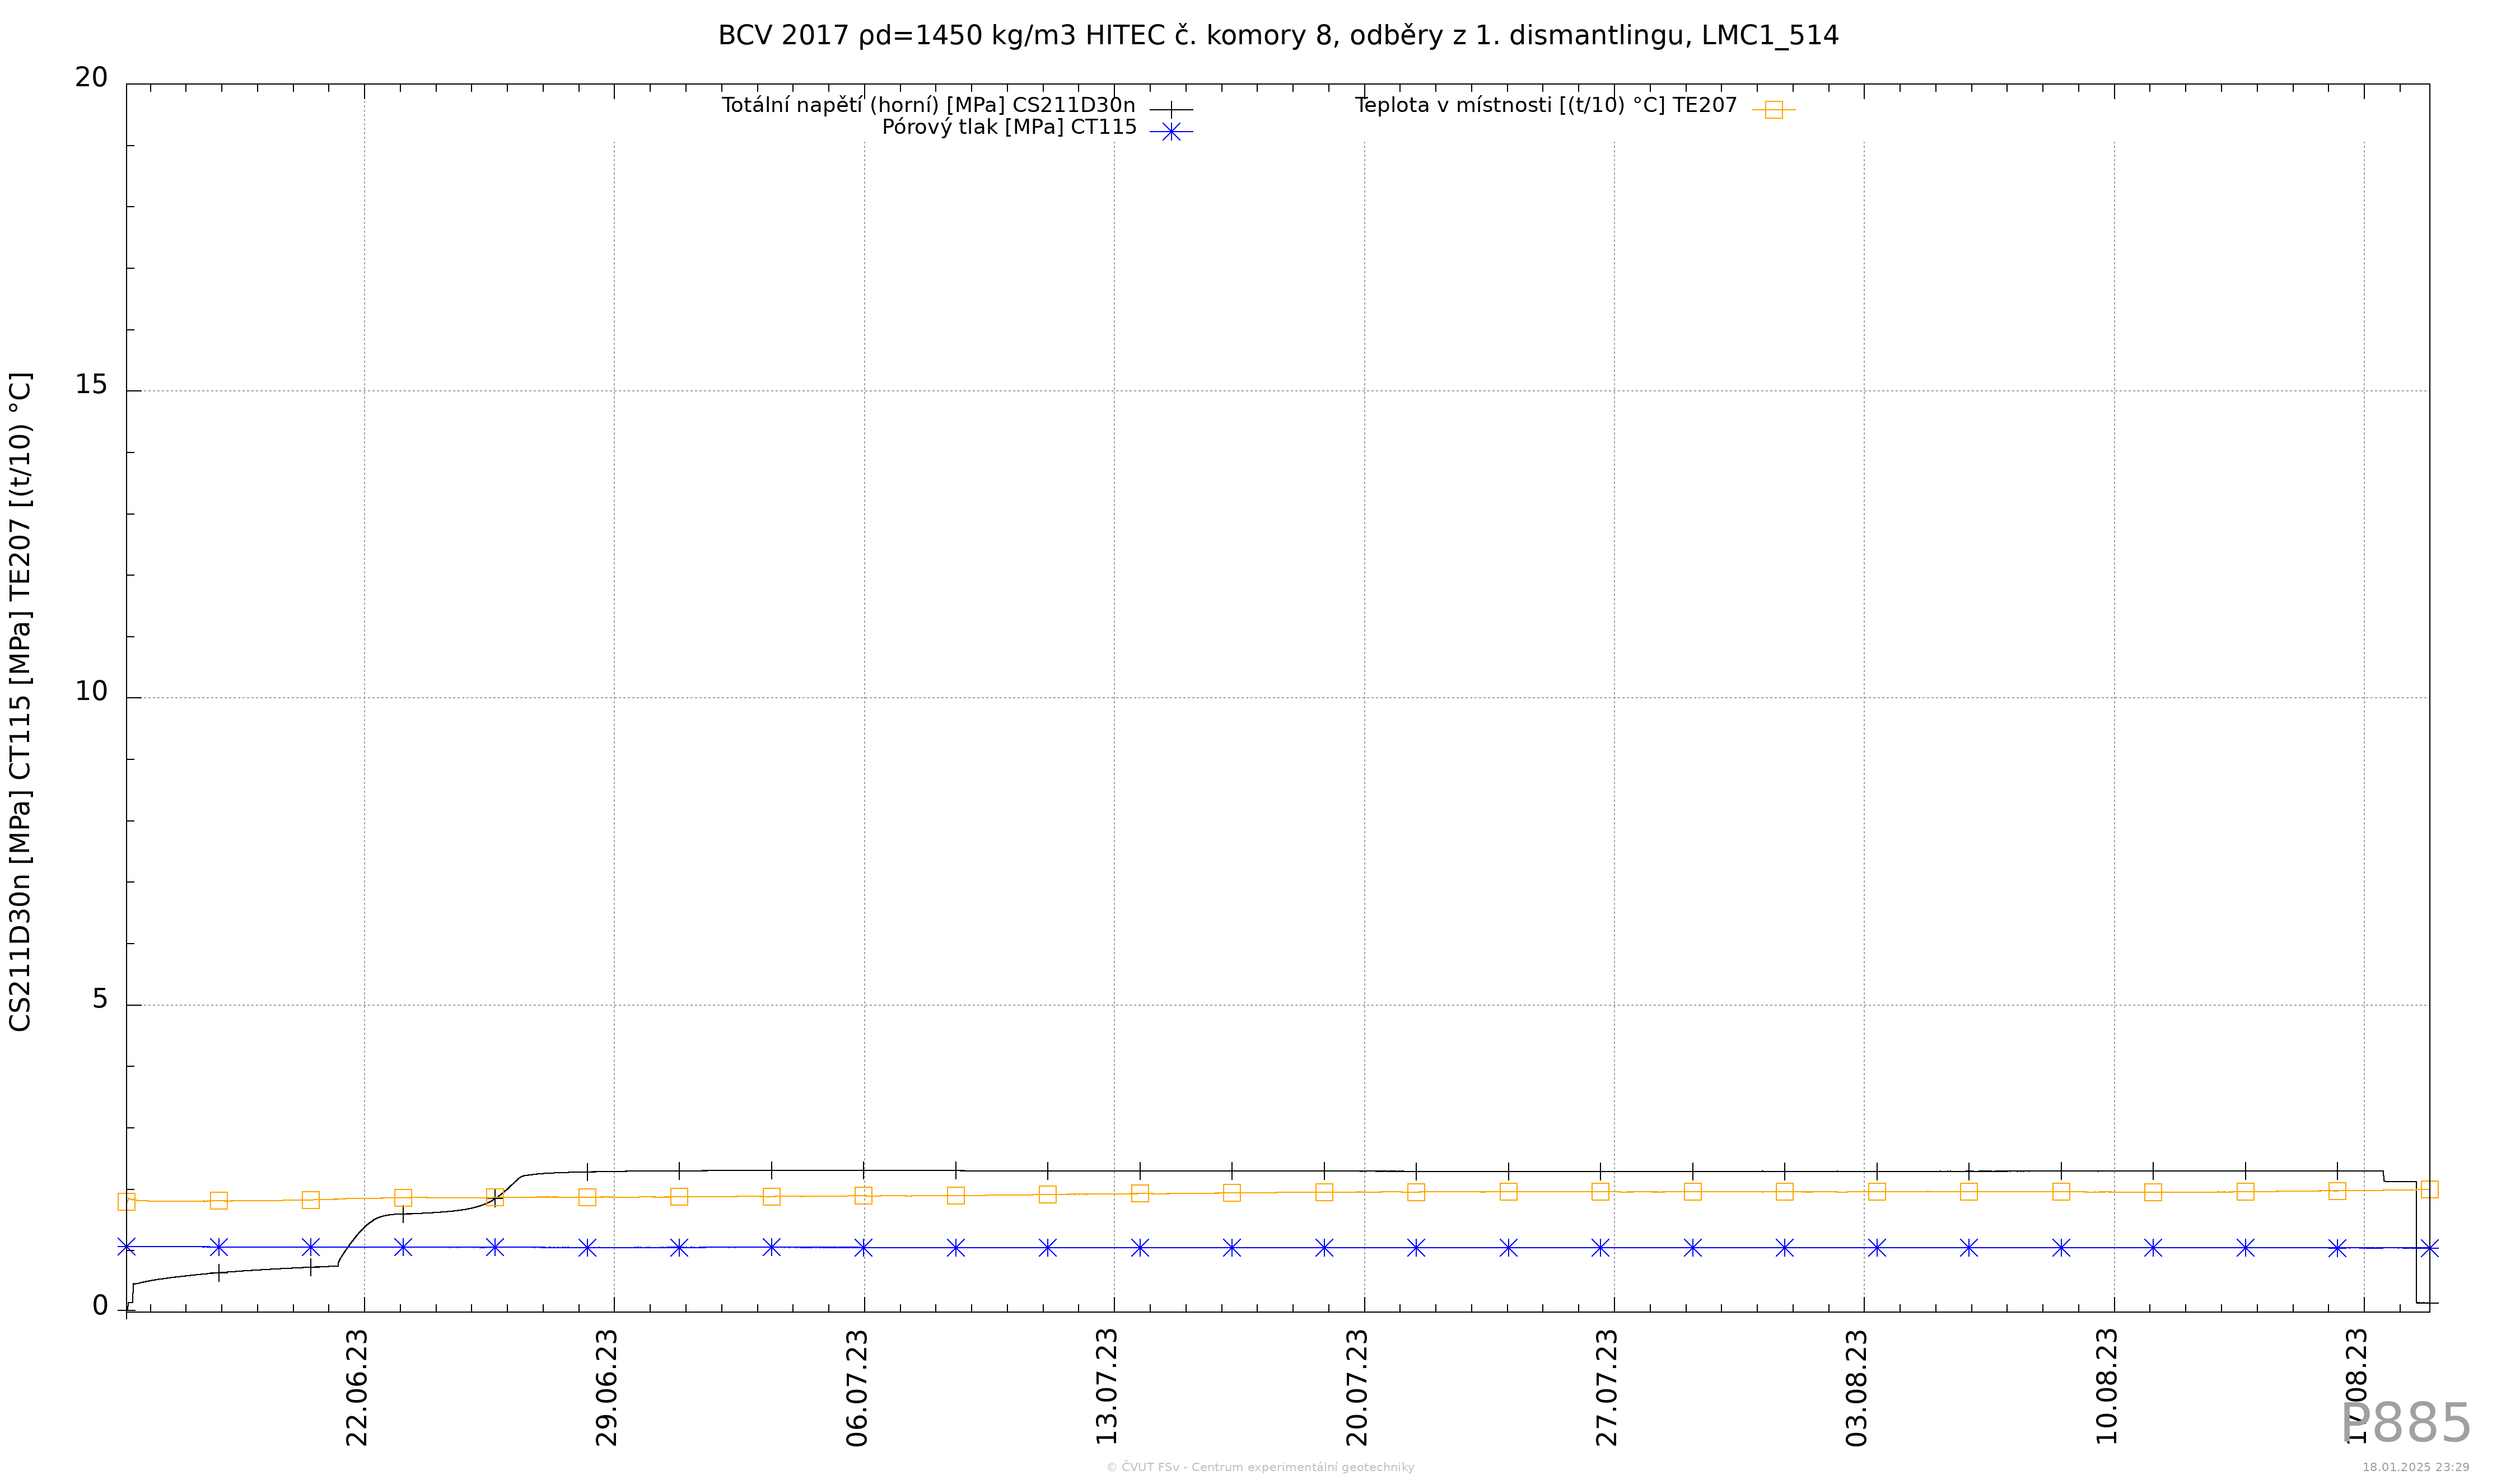The width and height of the screenshot is (2520, 1484).
Task: Click the final blue asterisk marker at chart's right edge
Action: [2430, 1248]
